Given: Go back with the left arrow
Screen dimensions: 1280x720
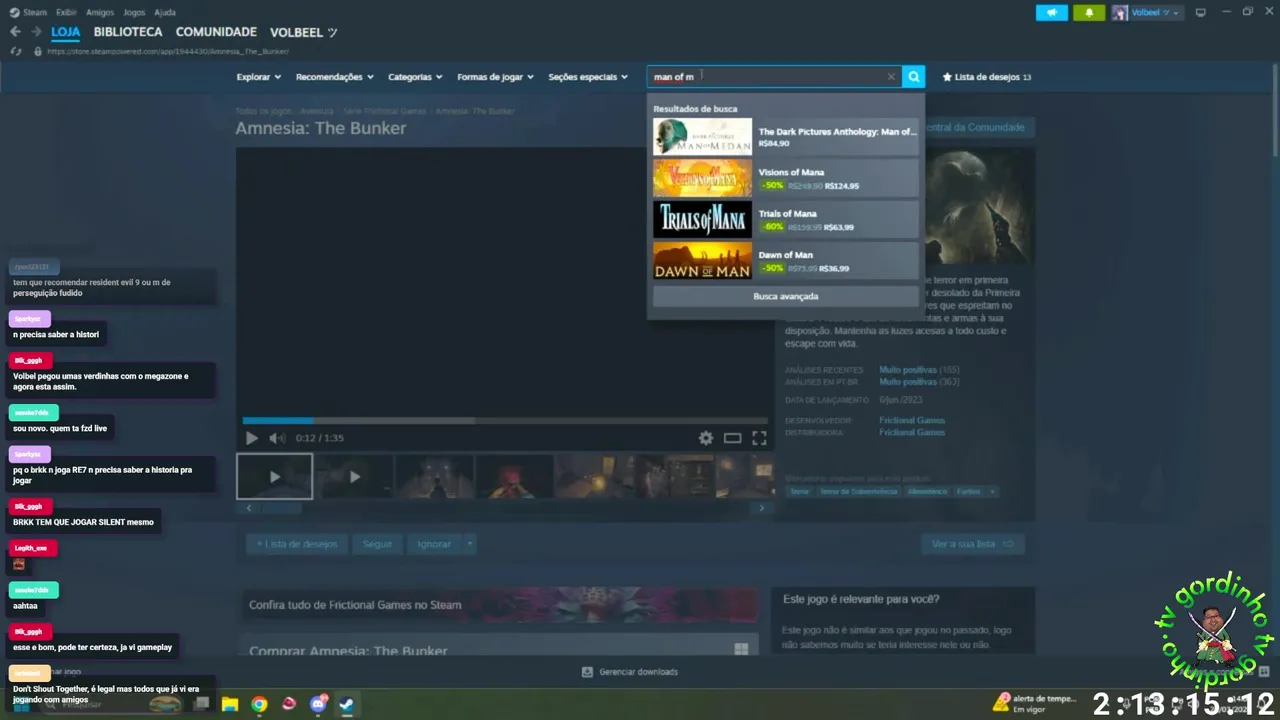Looking at the screenshot, I should 15,32.
